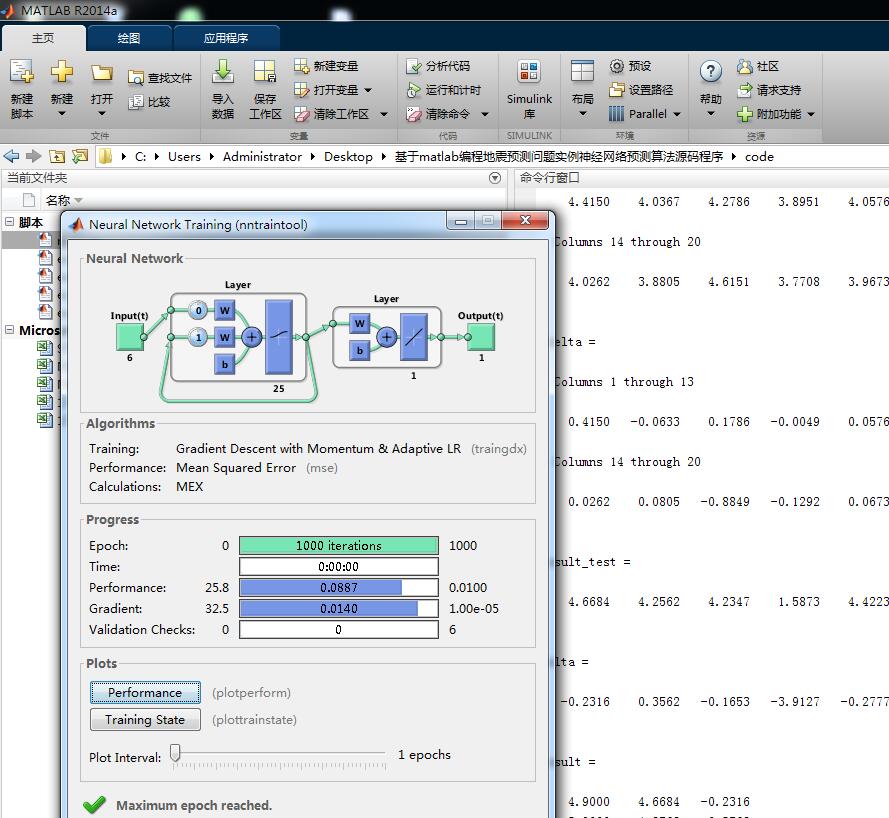Click the browse for folder icon

click(x=80, y=156)
